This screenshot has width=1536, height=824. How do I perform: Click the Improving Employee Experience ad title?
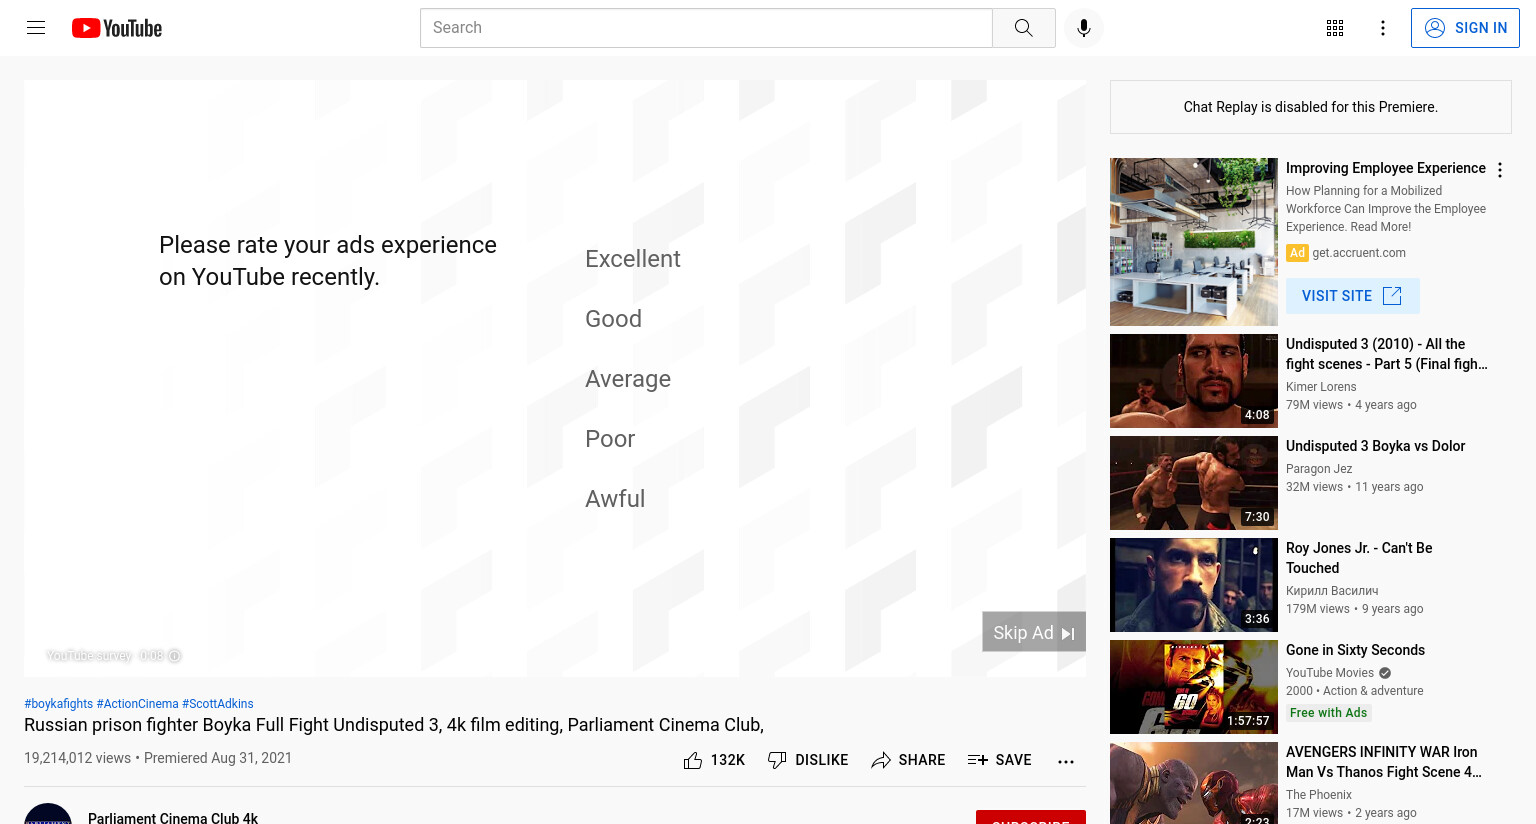[x=1386, y=168]
